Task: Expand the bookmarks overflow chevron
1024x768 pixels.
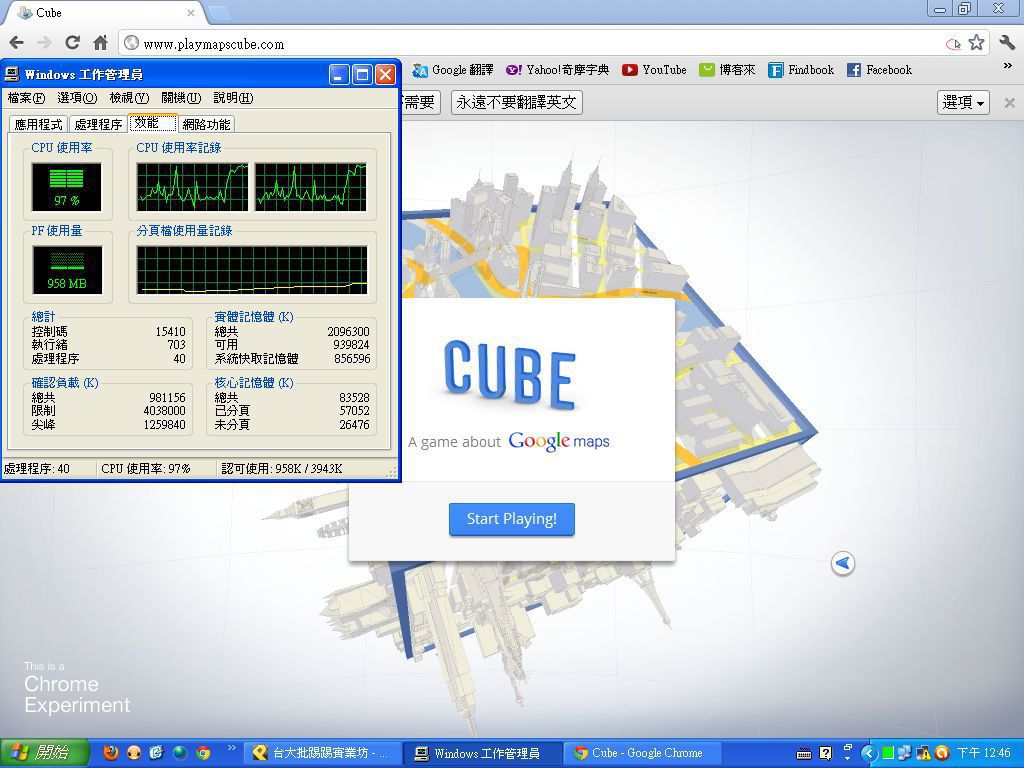Action: point(1008,66)
